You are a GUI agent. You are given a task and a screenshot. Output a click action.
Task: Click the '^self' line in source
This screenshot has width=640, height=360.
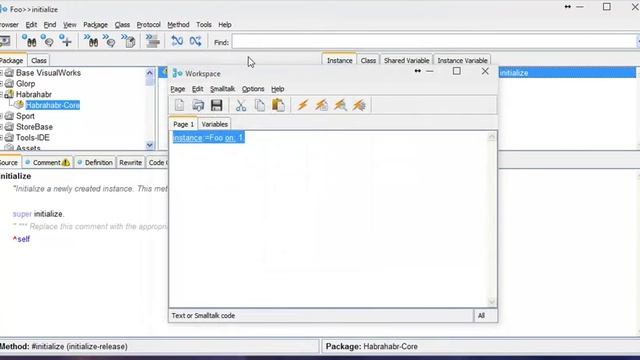[21, 239]
